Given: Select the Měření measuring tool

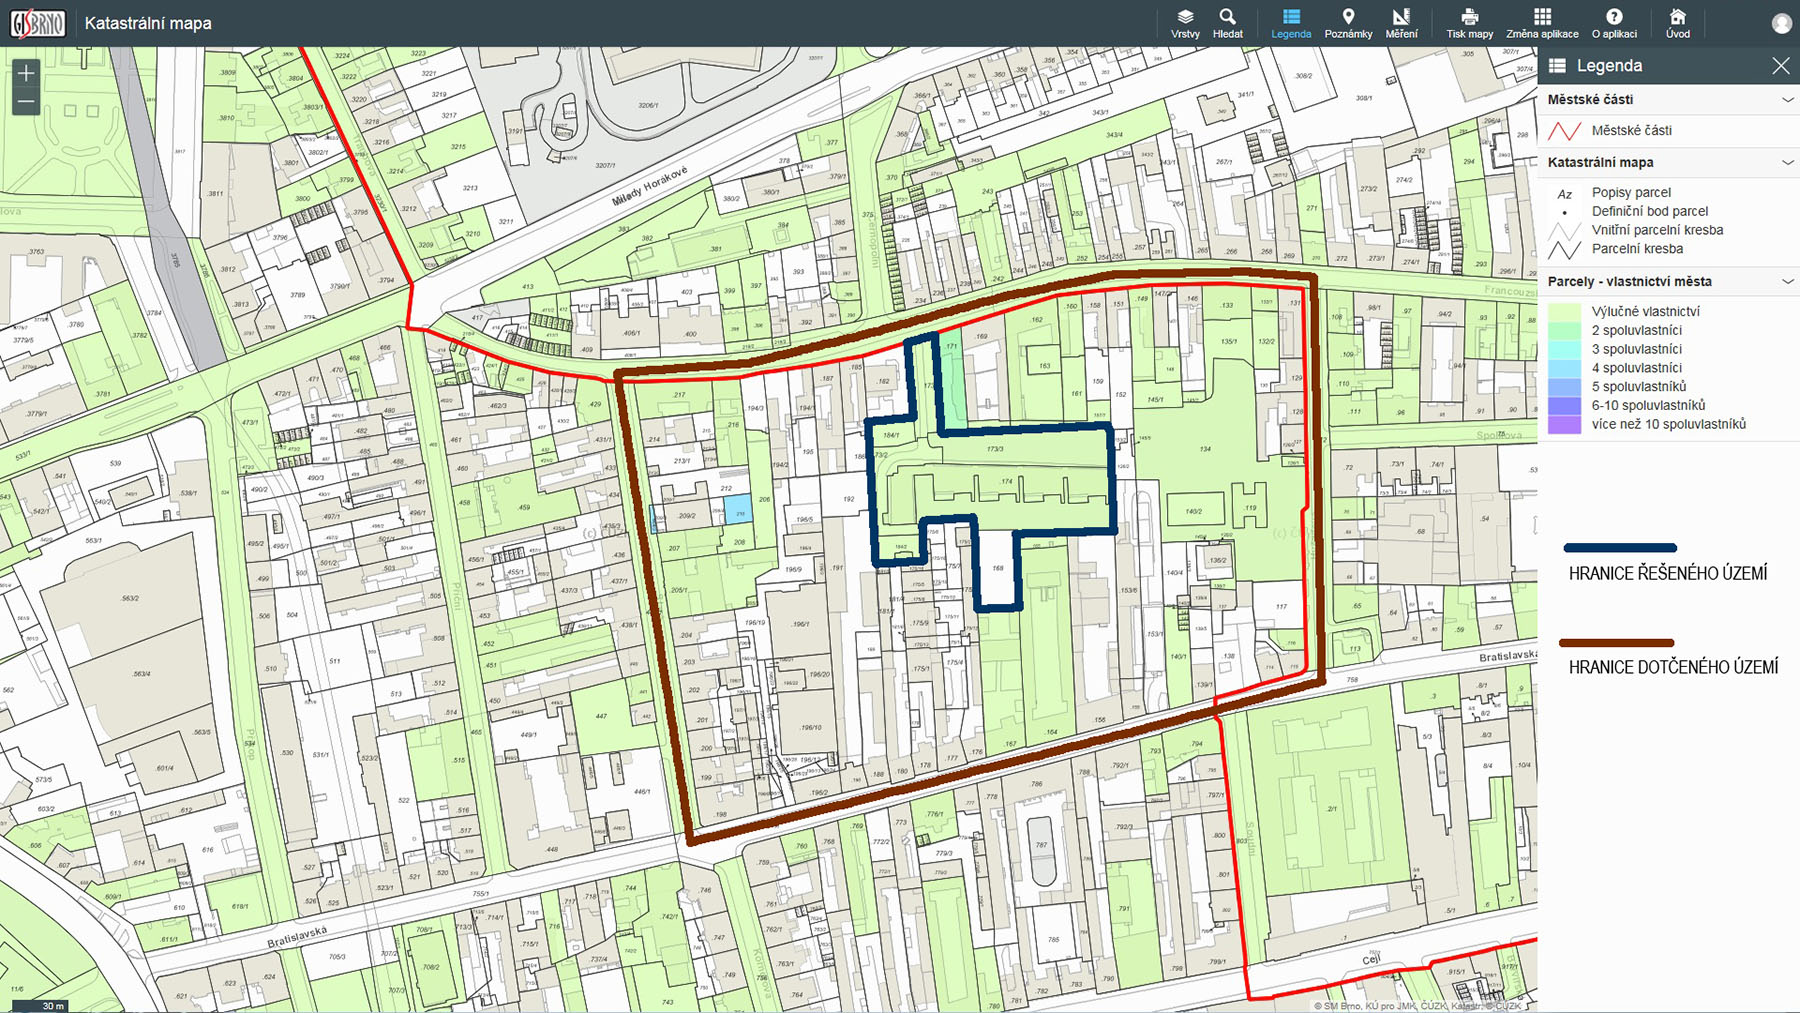Looking at the screenshot, I should (x=1401, y=23).
